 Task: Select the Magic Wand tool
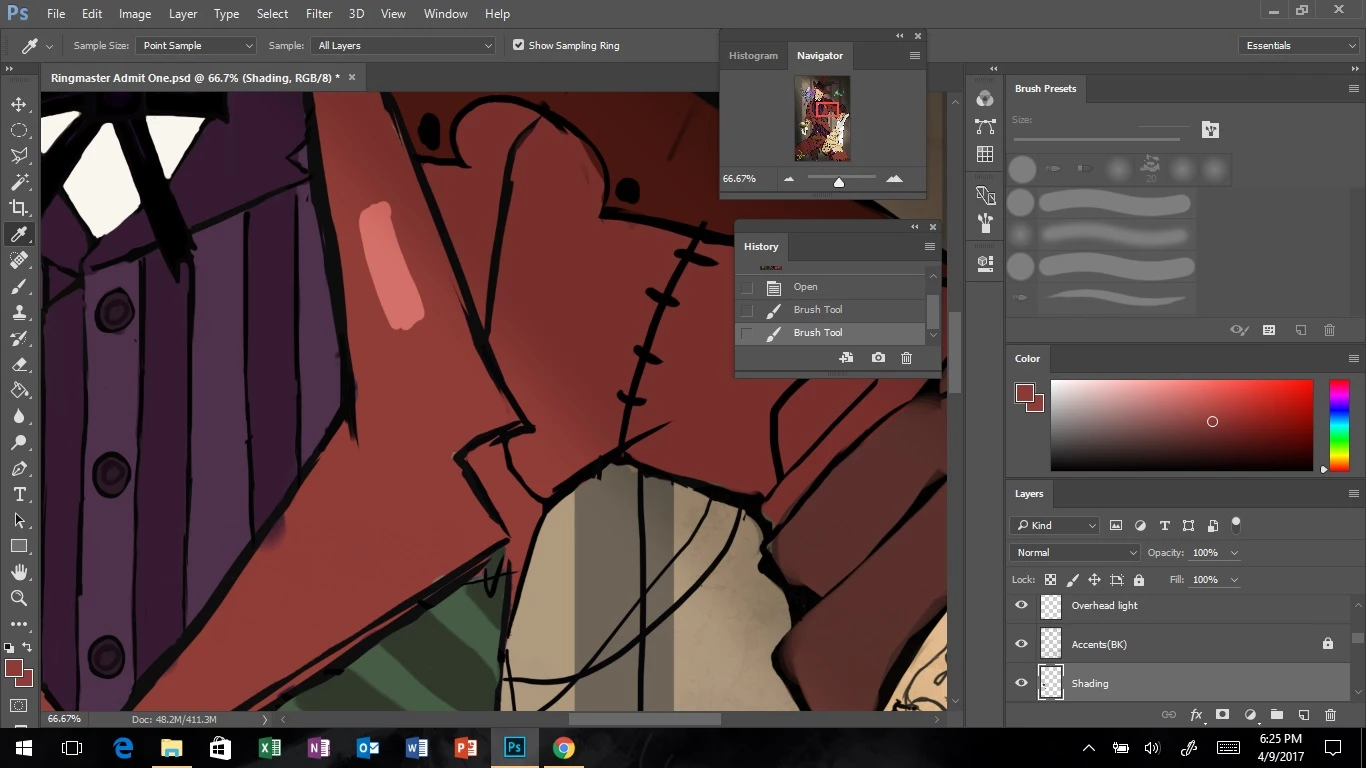point(19,182)
